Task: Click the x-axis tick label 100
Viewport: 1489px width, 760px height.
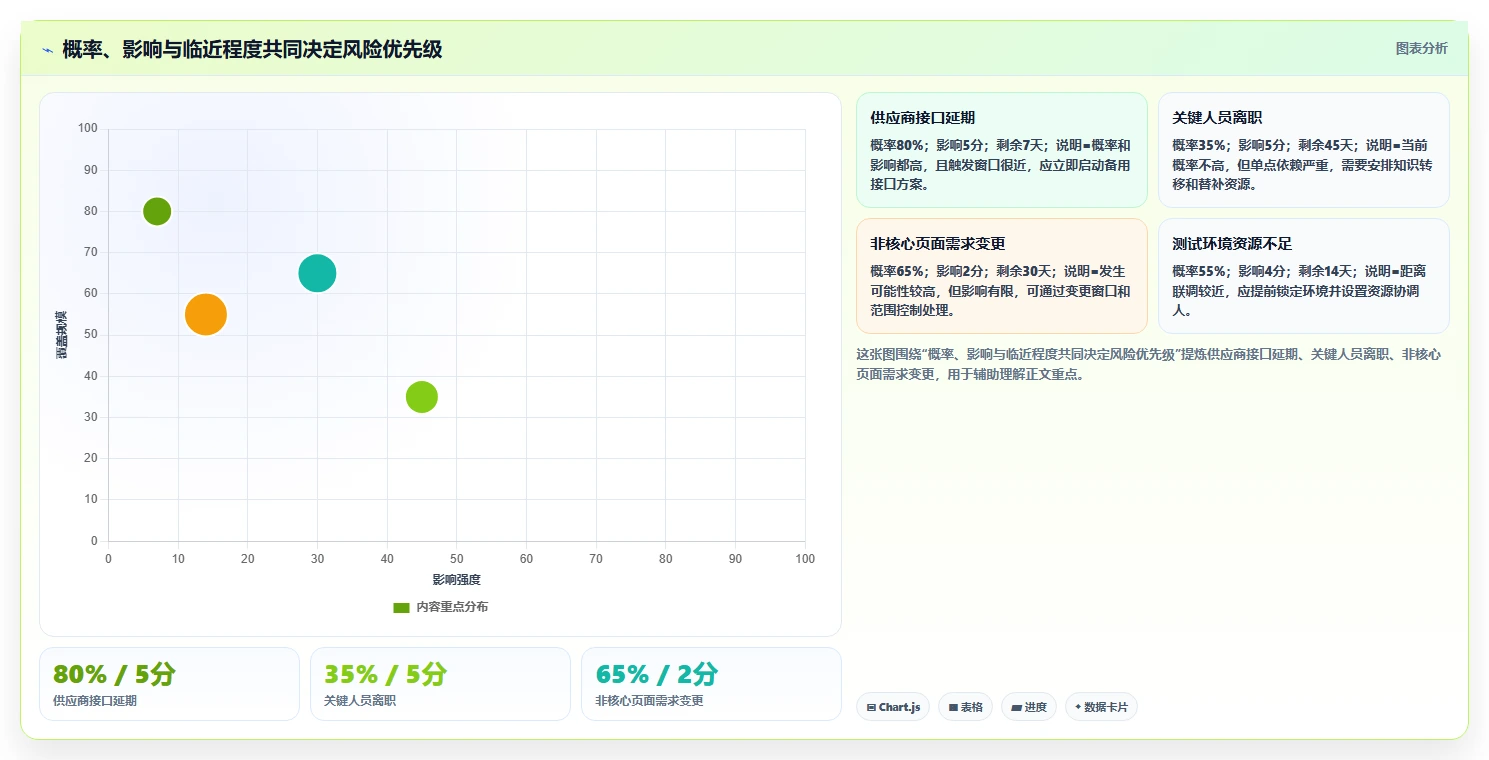Action: coord(805,559)
